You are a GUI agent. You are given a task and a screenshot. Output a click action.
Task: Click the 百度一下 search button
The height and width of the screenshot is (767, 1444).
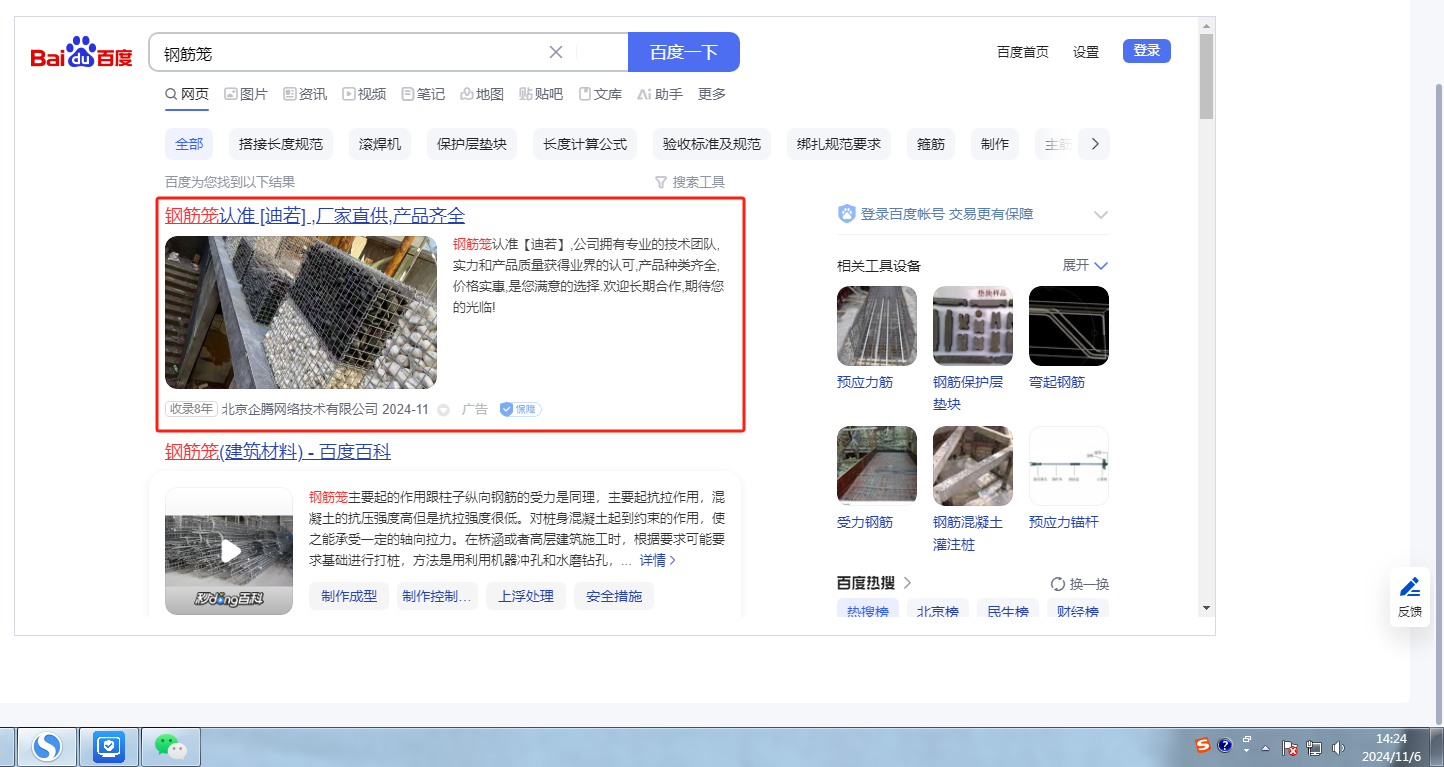tap(684, 52)
